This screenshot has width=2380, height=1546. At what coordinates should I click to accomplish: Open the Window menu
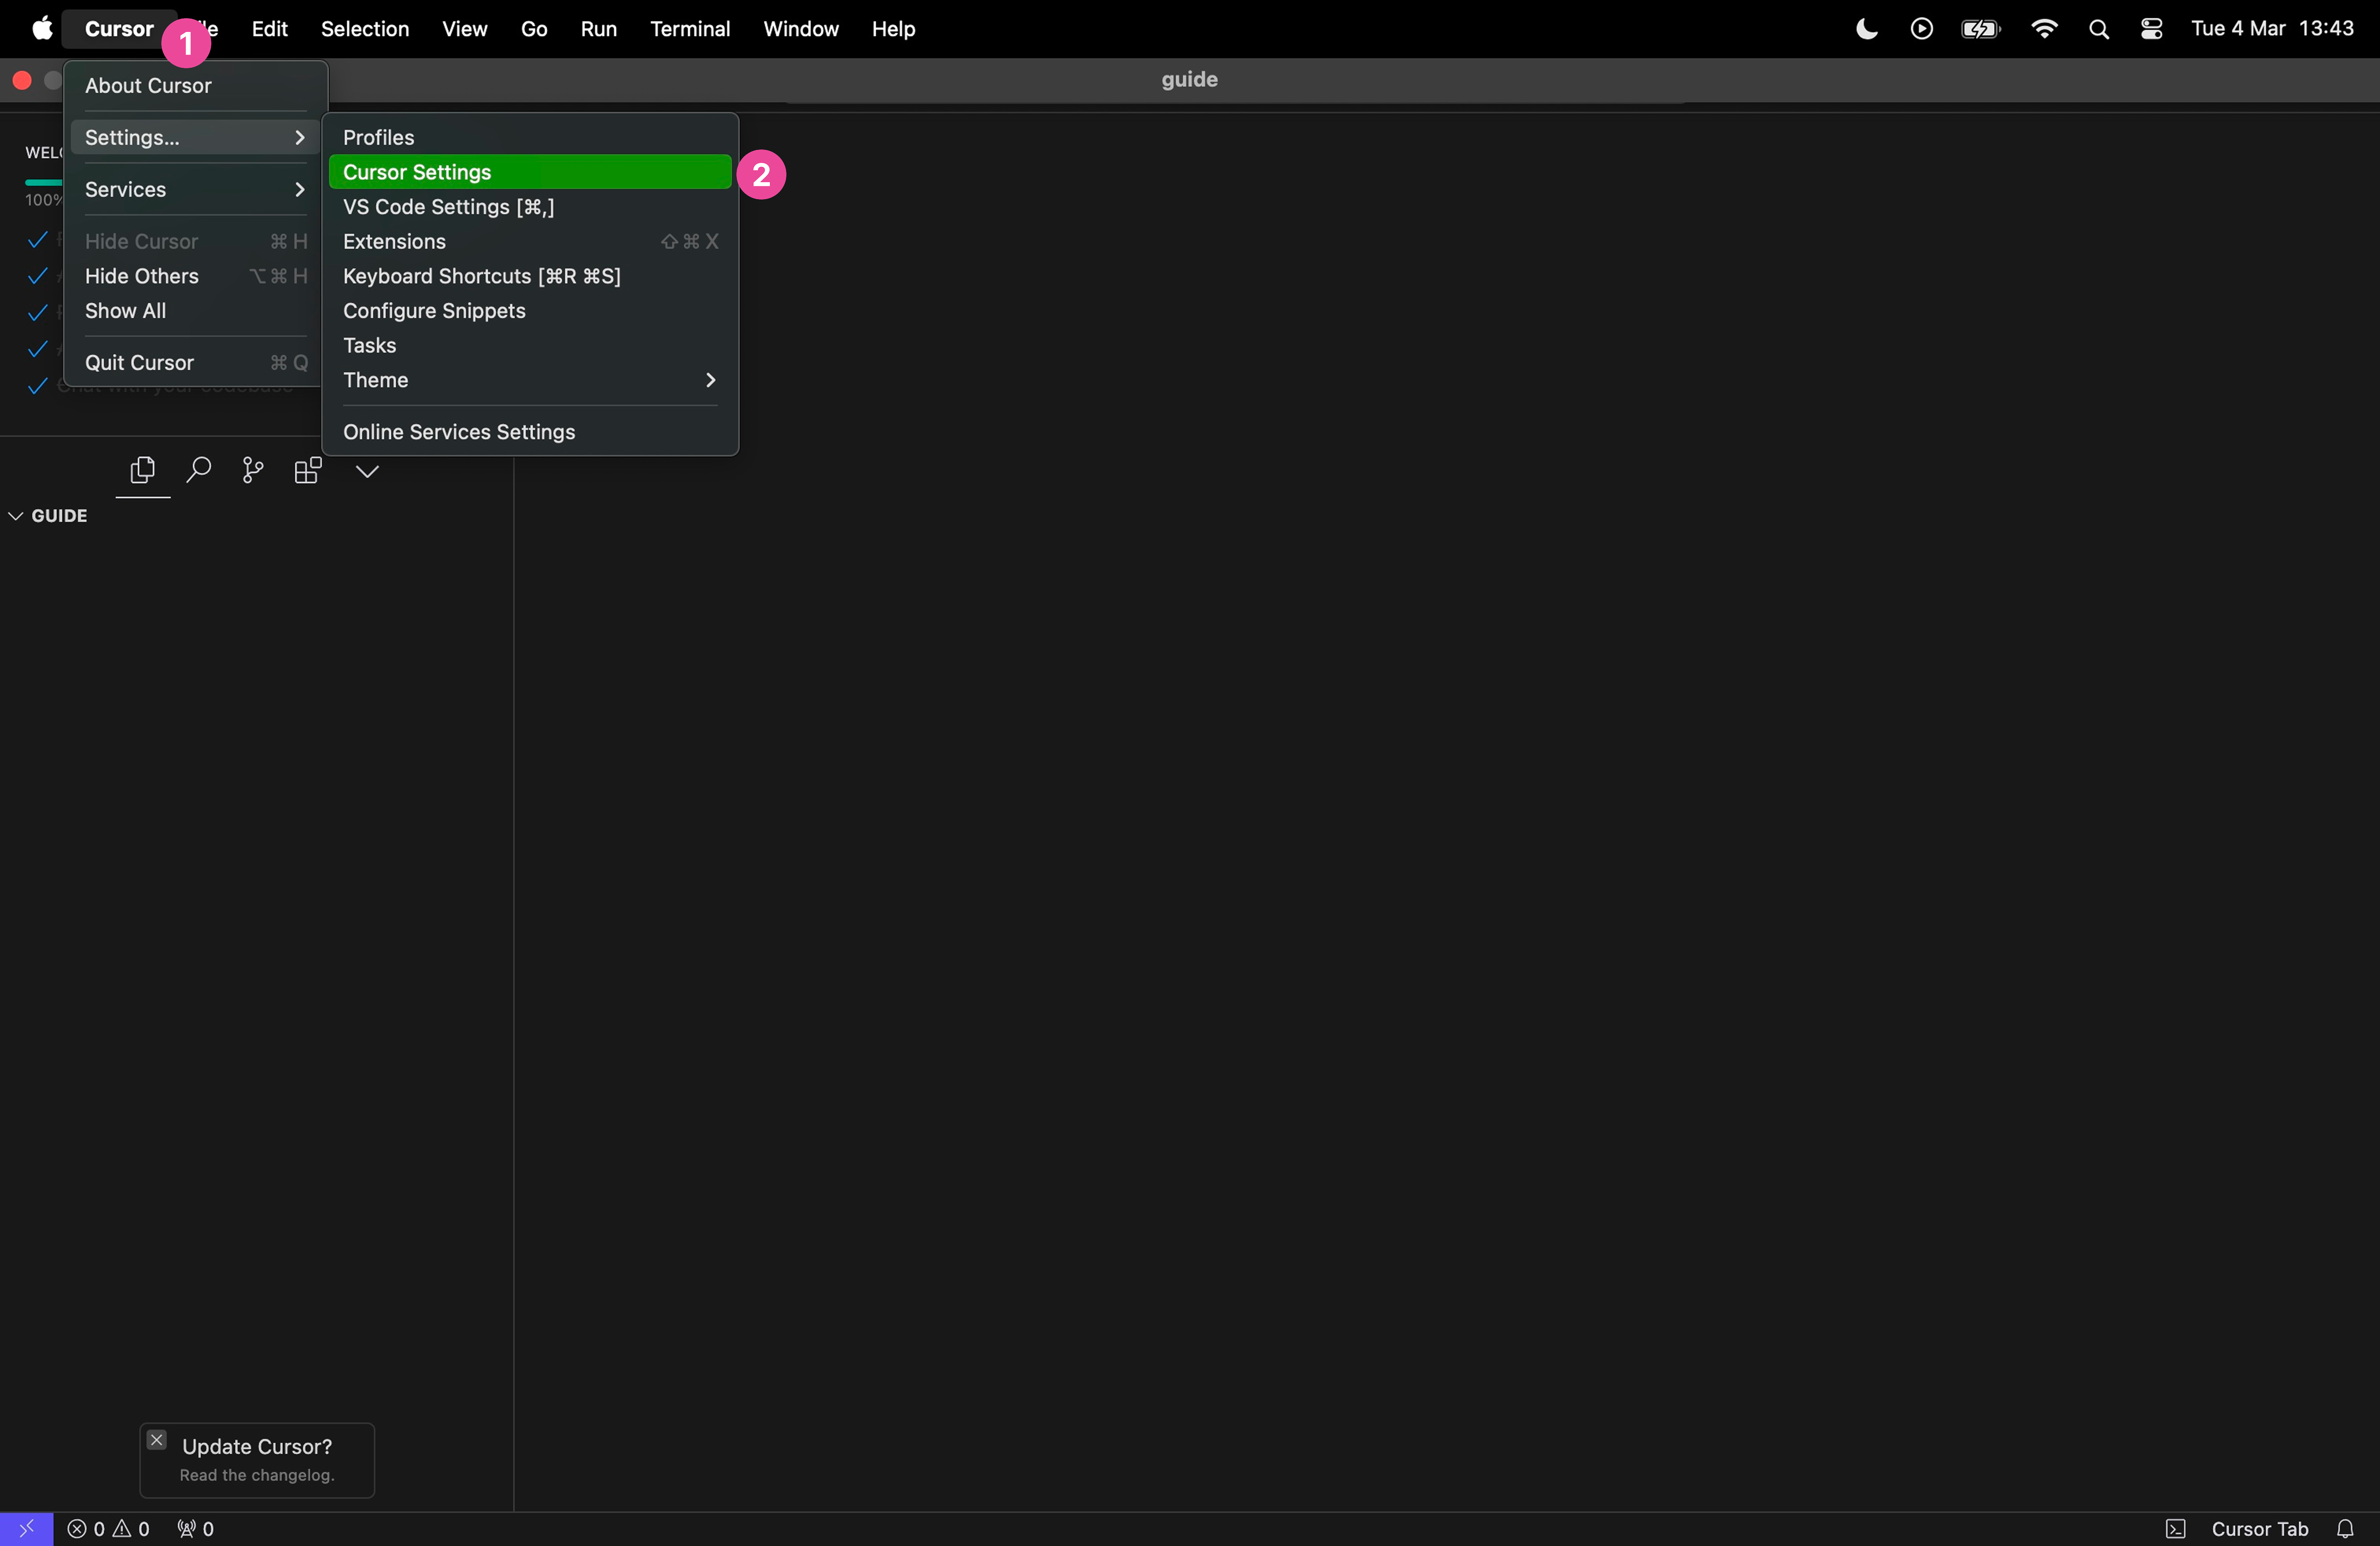pyautogui.click(x=801, y=29)
